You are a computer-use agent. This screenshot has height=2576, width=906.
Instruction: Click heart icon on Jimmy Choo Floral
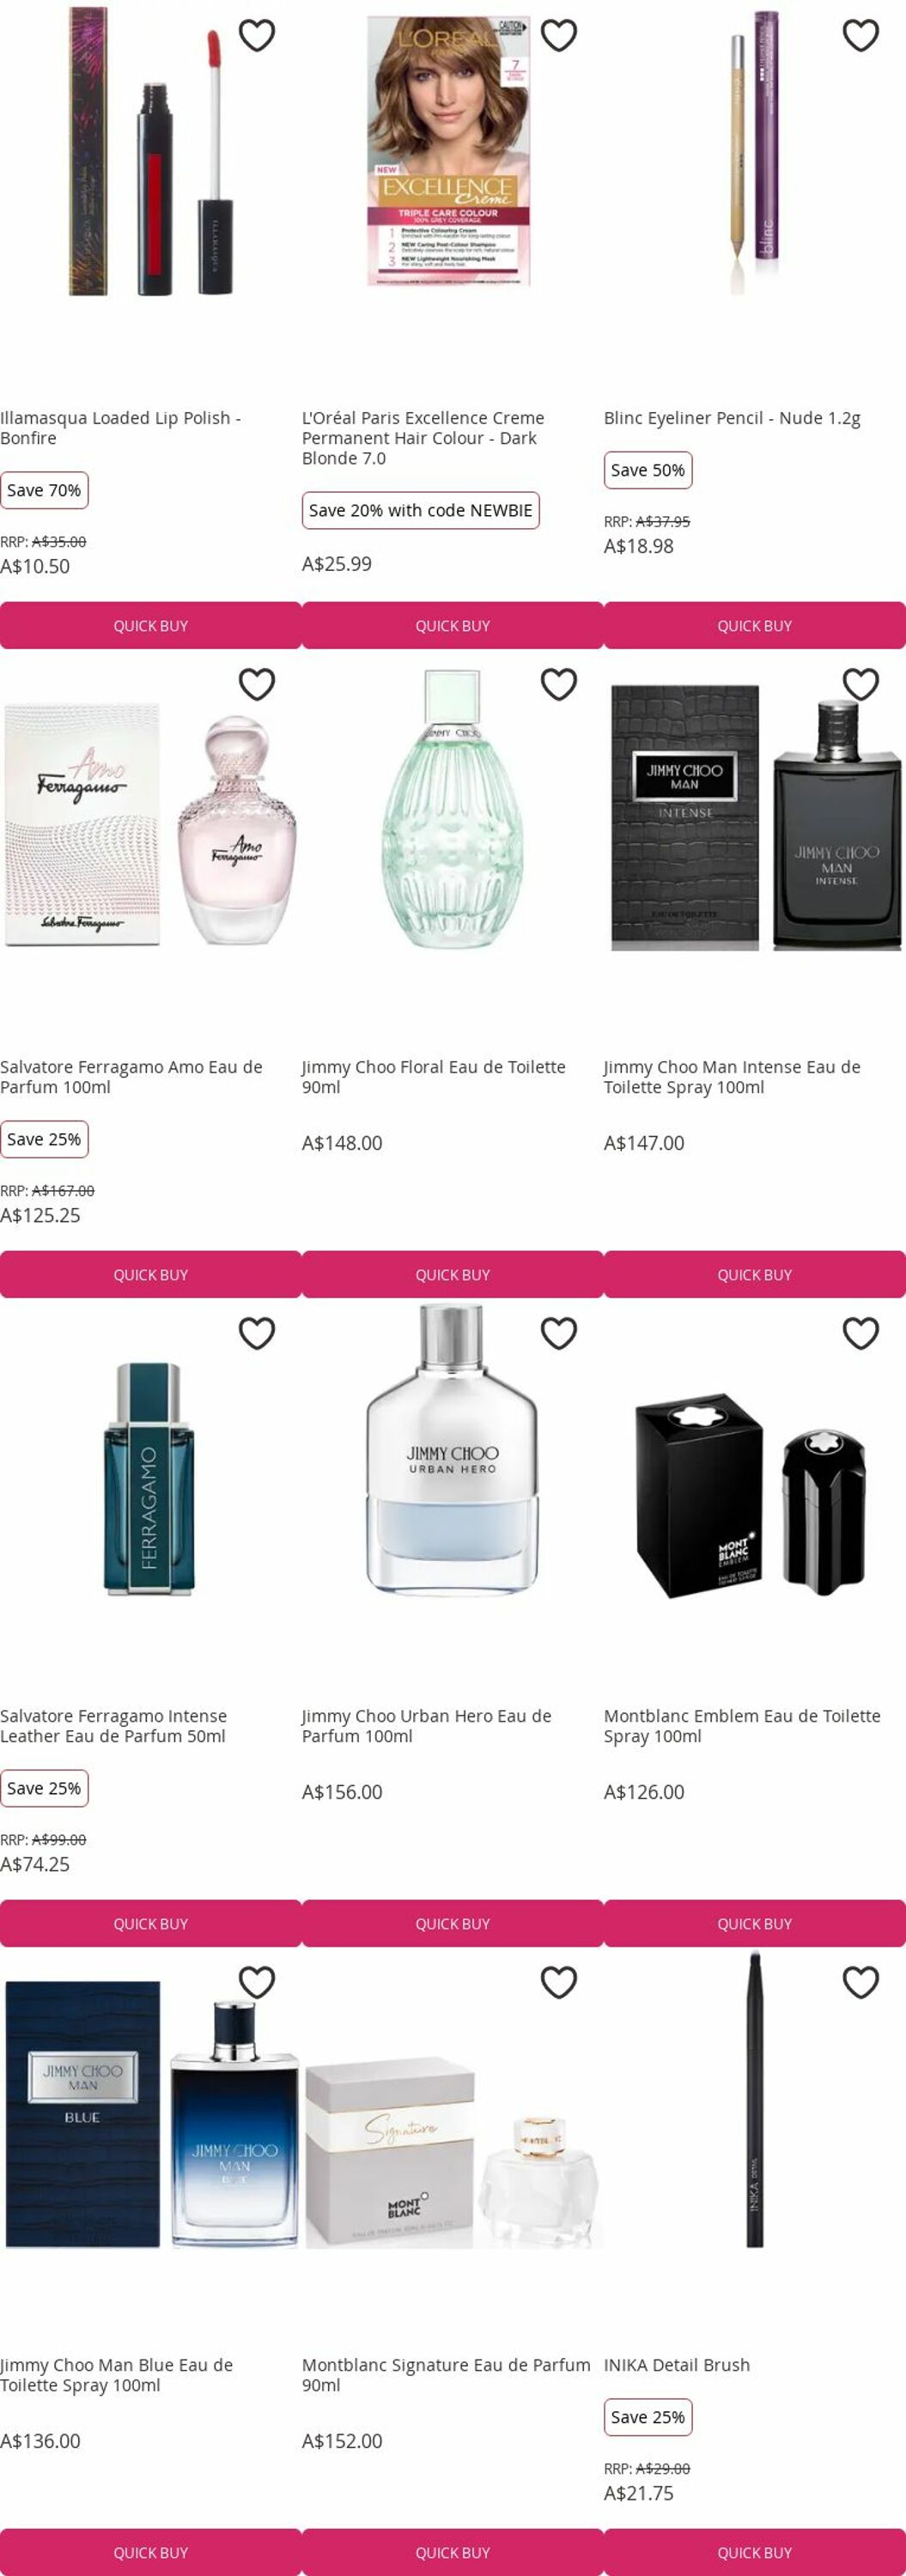559,684
